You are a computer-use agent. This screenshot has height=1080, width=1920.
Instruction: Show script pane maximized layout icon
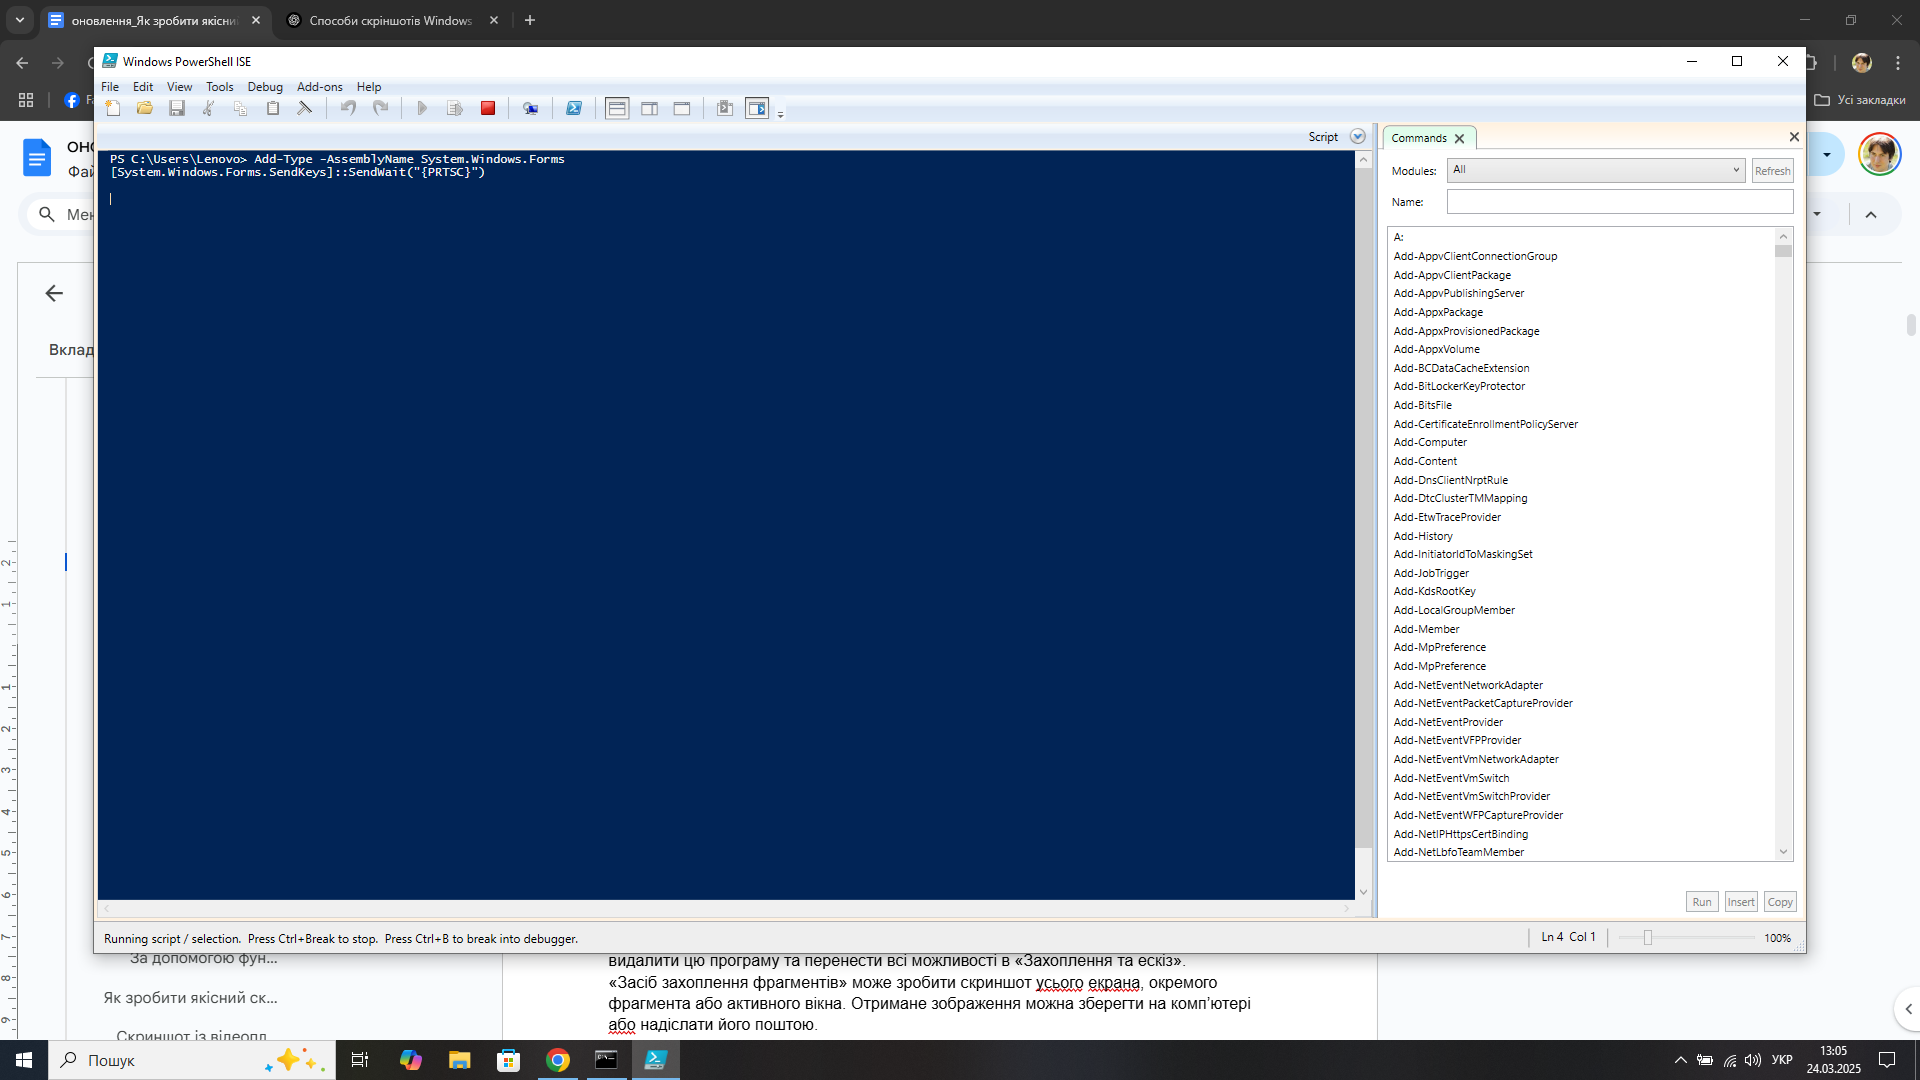(x=682, y=108)
